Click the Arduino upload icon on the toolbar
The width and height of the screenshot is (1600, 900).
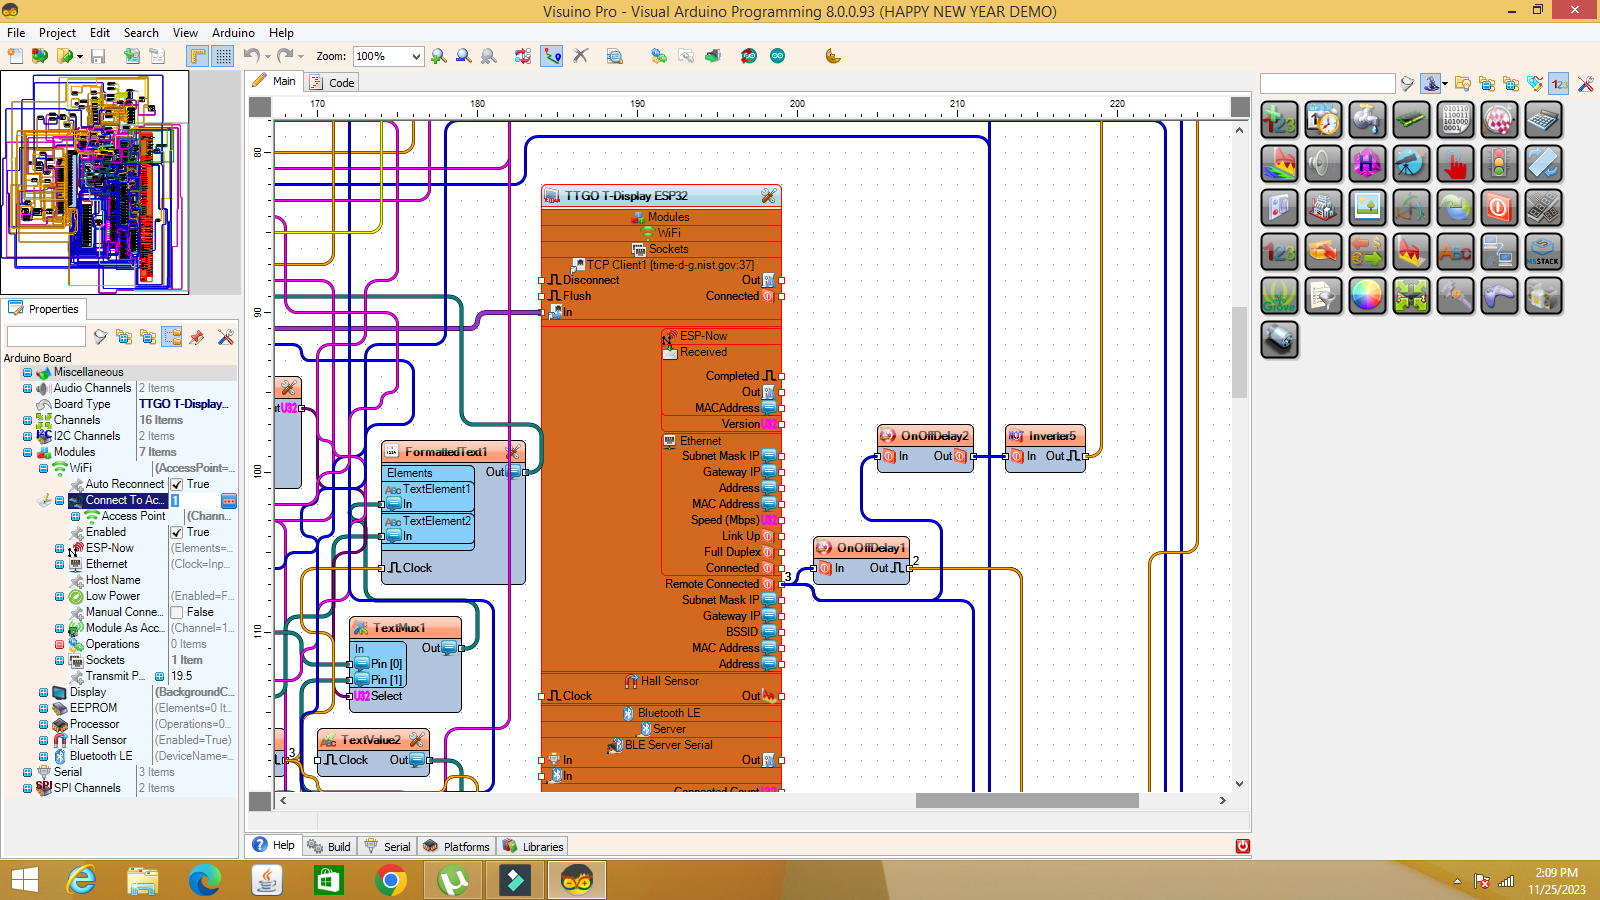click(x=749, y=56)
